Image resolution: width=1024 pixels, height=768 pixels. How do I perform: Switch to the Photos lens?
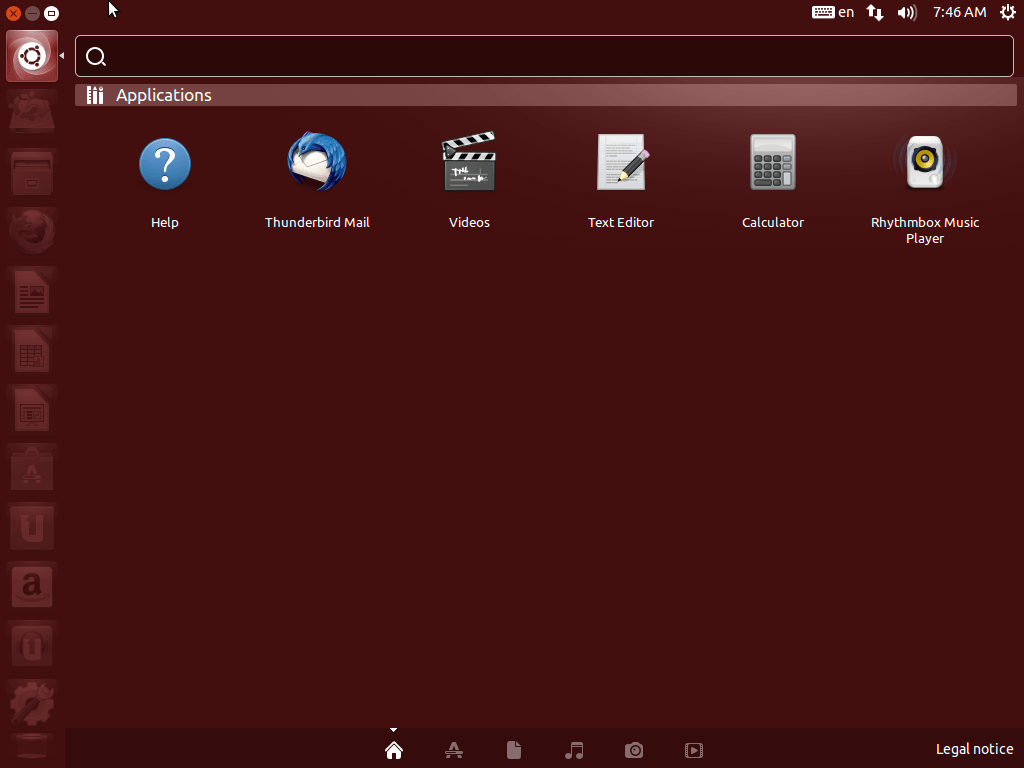634,750
